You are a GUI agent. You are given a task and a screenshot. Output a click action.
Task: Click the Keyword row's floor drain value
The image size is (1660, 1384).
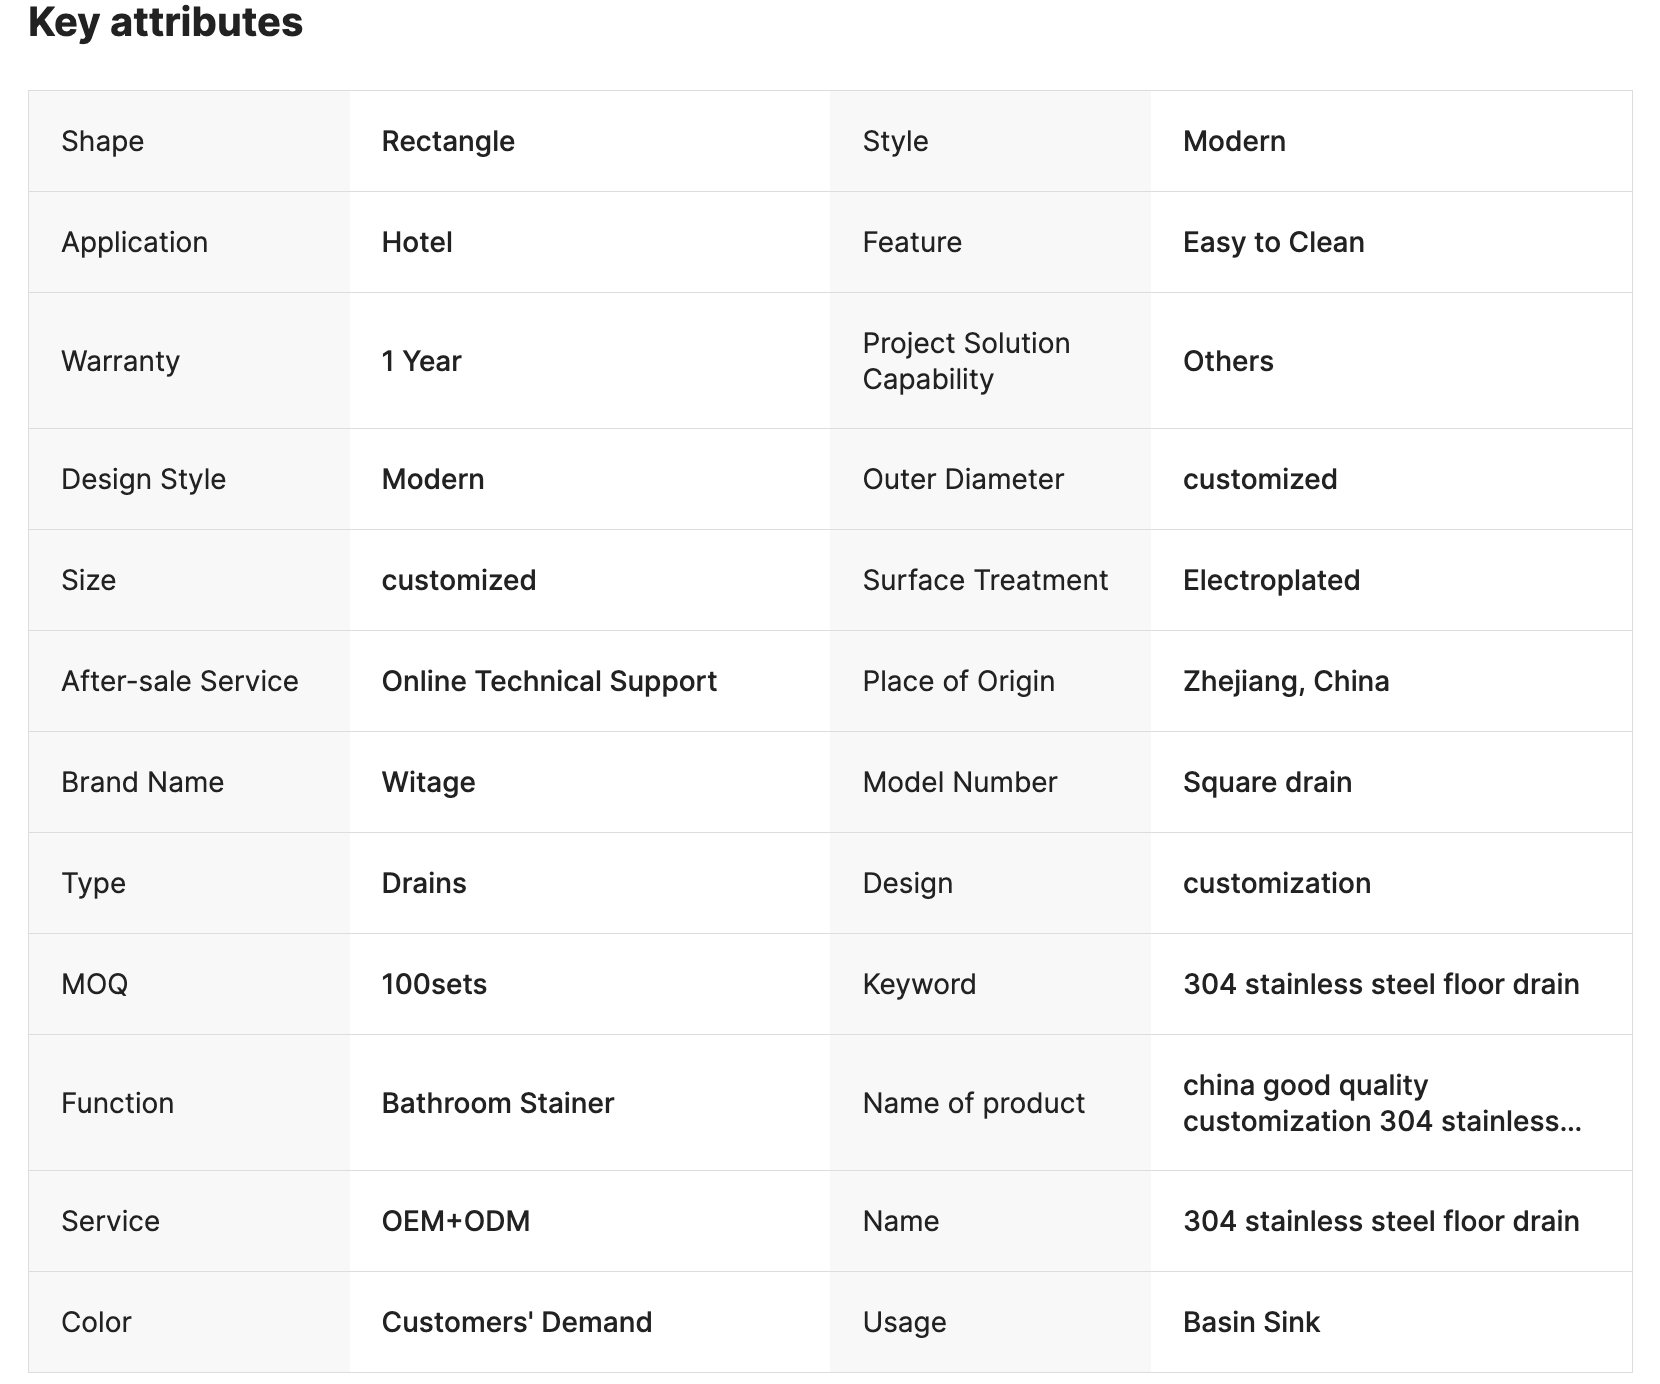coord(1381,984)
